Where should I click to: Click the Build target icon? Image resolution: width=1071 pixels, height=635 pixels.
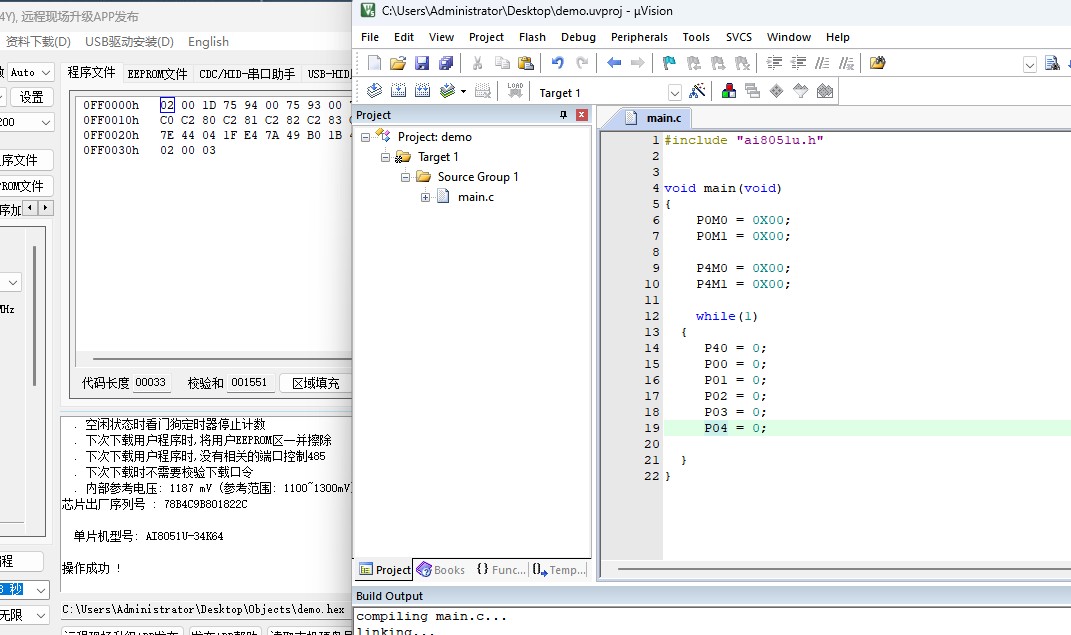point(398,91)
